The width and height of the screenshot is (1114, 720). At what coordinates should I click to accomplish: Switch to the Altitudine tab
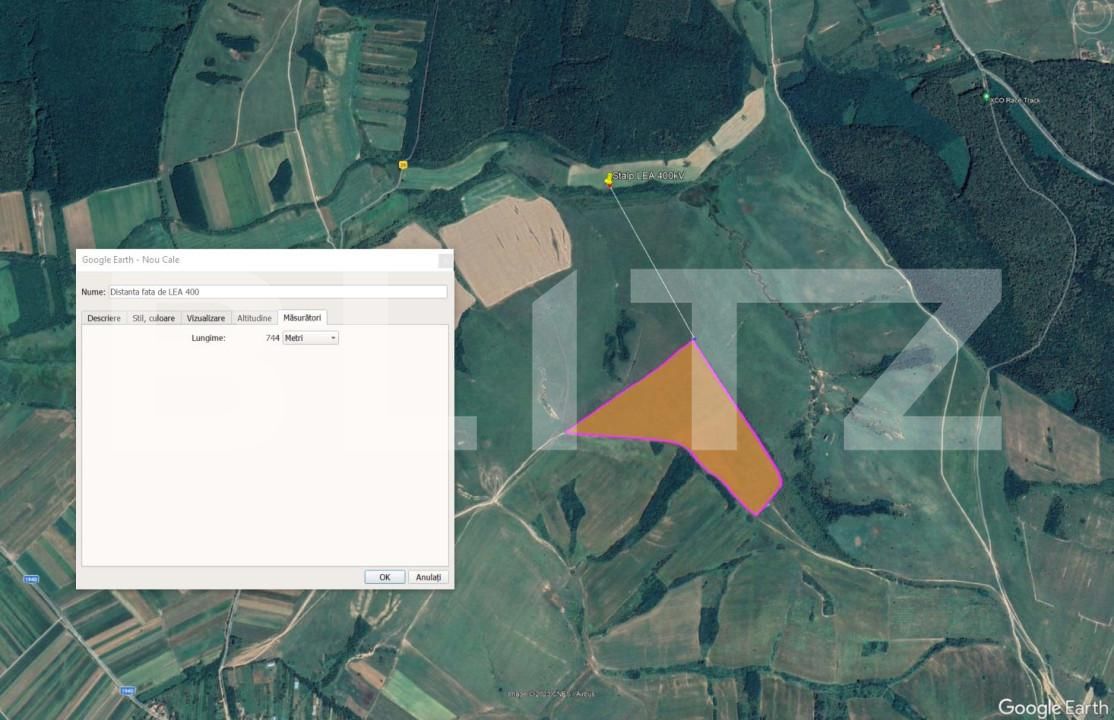tap(256, 317)
